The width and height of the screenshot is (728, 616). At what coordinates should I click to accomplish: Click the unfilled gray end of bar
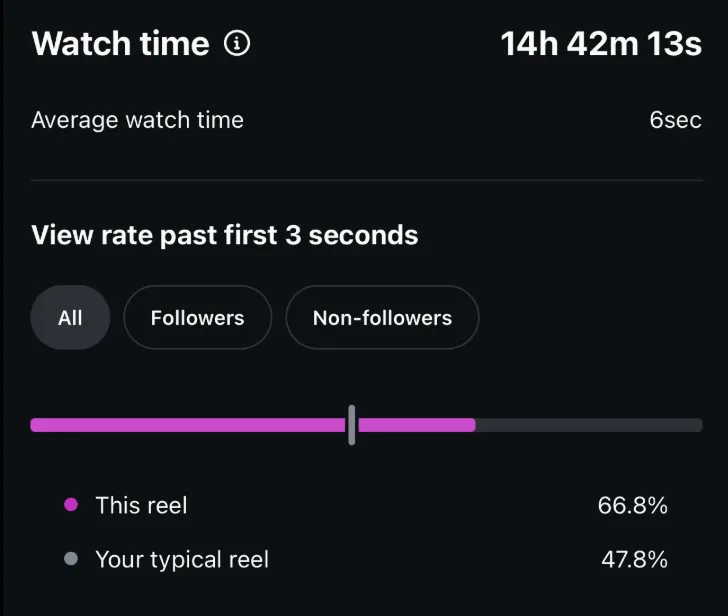590,425
